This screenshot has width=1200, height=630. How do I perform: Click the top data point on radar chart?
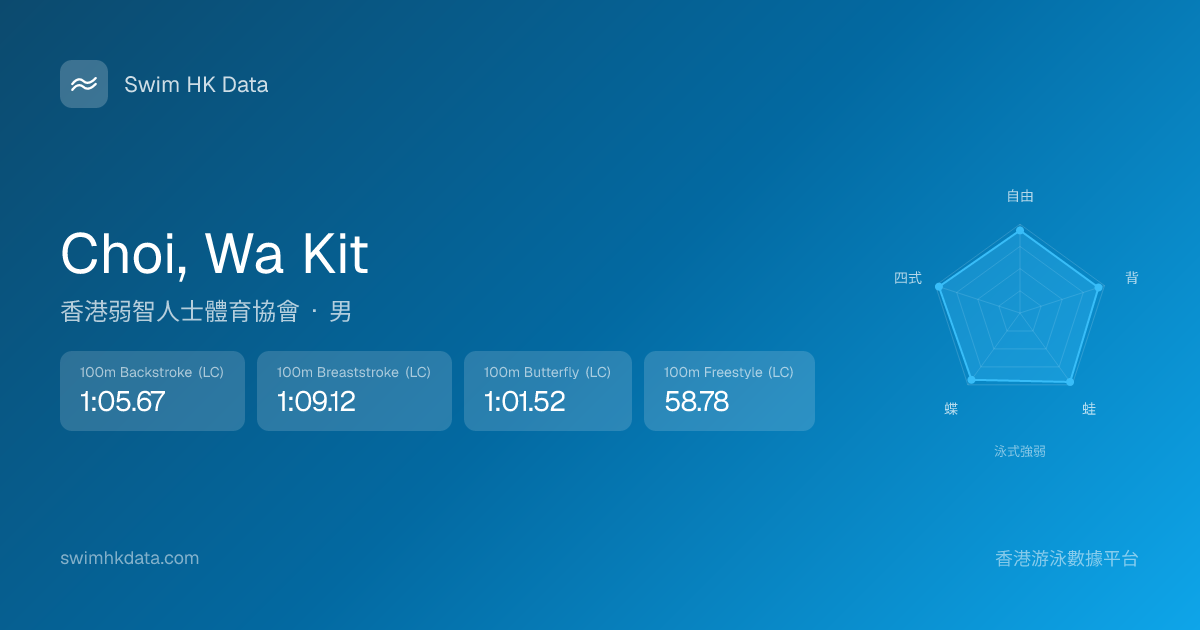1020,231
